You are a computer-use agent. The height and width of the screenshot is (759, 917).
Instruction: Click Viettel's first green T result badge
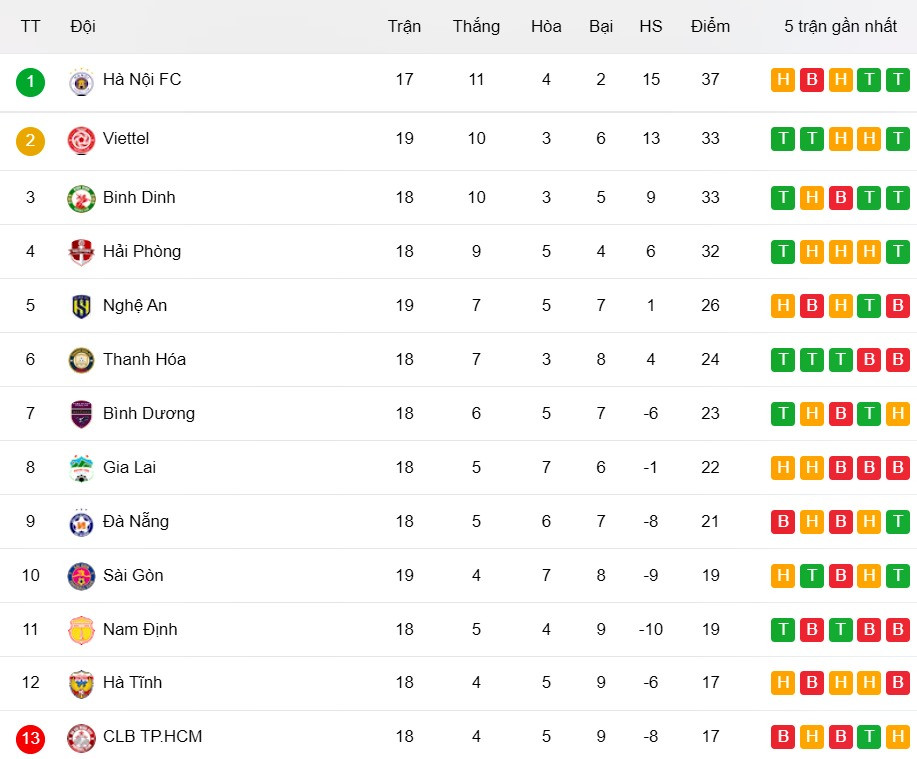783,139
